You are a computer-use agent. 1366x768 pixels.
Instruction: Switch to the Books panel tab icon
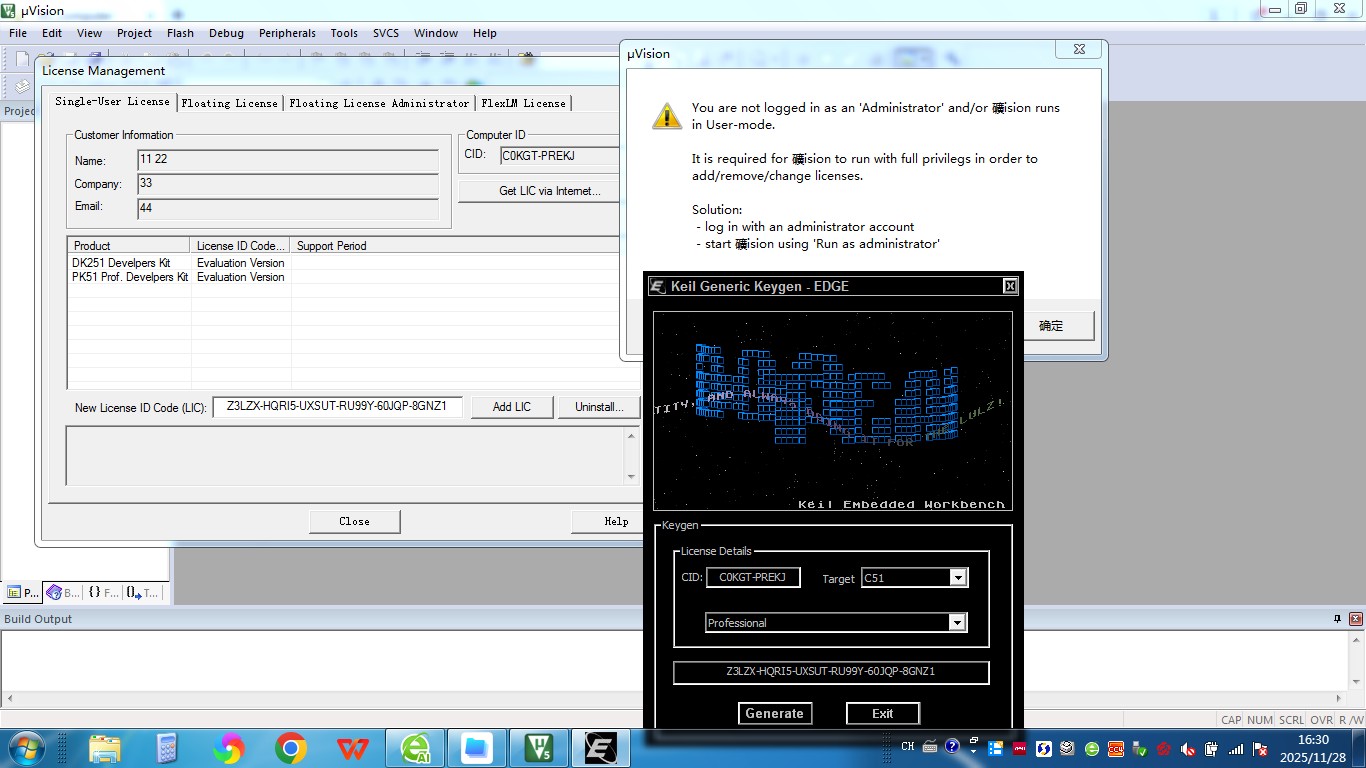[63, 592]
